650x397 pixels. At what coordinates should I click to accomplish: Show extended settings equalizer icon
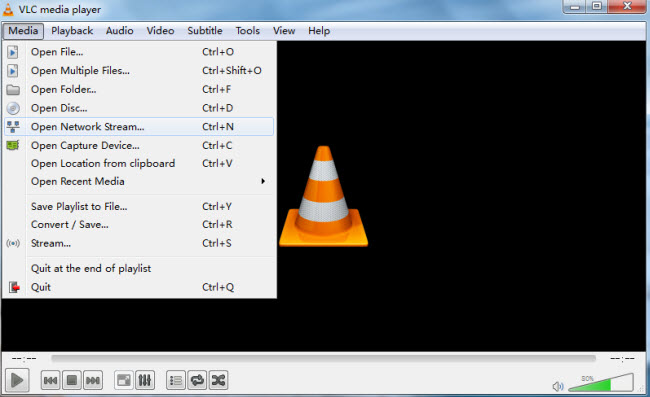tap(145, 380)
